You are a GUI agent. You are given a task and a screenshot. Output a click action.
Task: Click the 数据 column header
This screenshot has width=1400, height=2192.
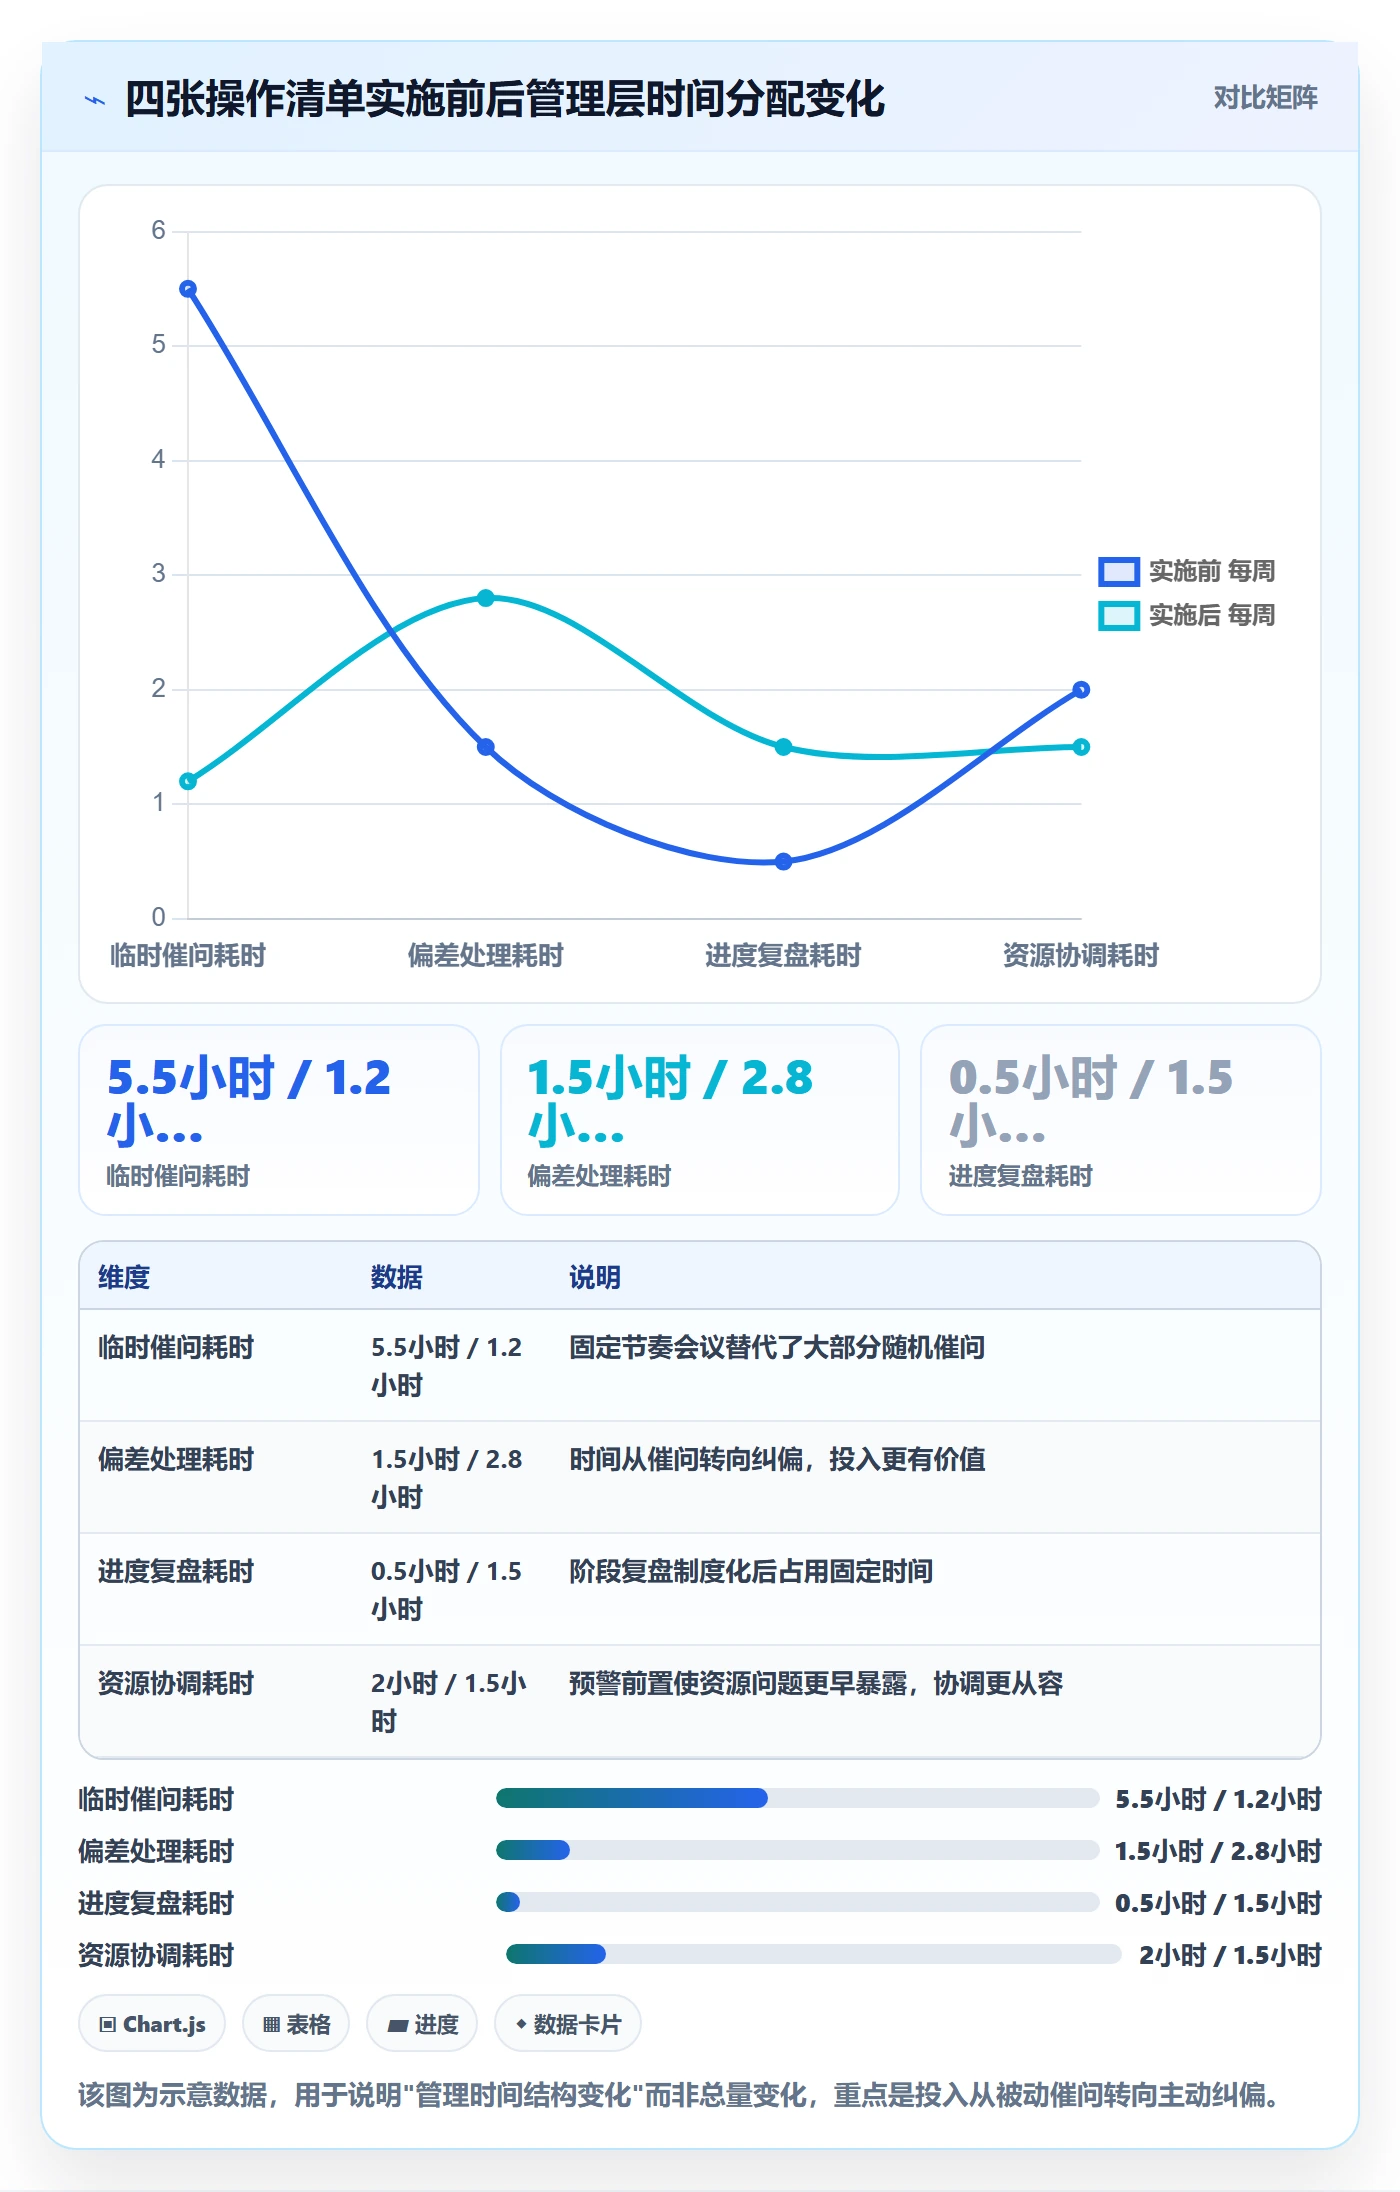(x=397, y=1277)
